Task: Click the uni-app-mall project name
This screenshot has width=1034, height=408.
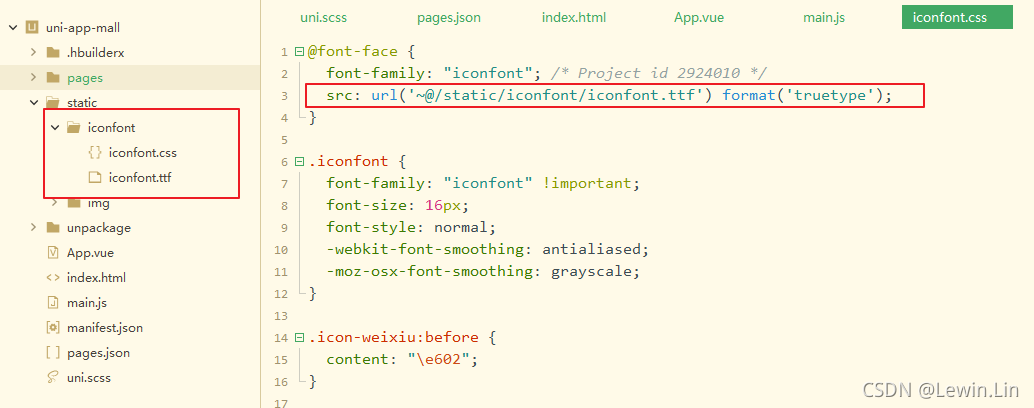Action: click(83, 28)
